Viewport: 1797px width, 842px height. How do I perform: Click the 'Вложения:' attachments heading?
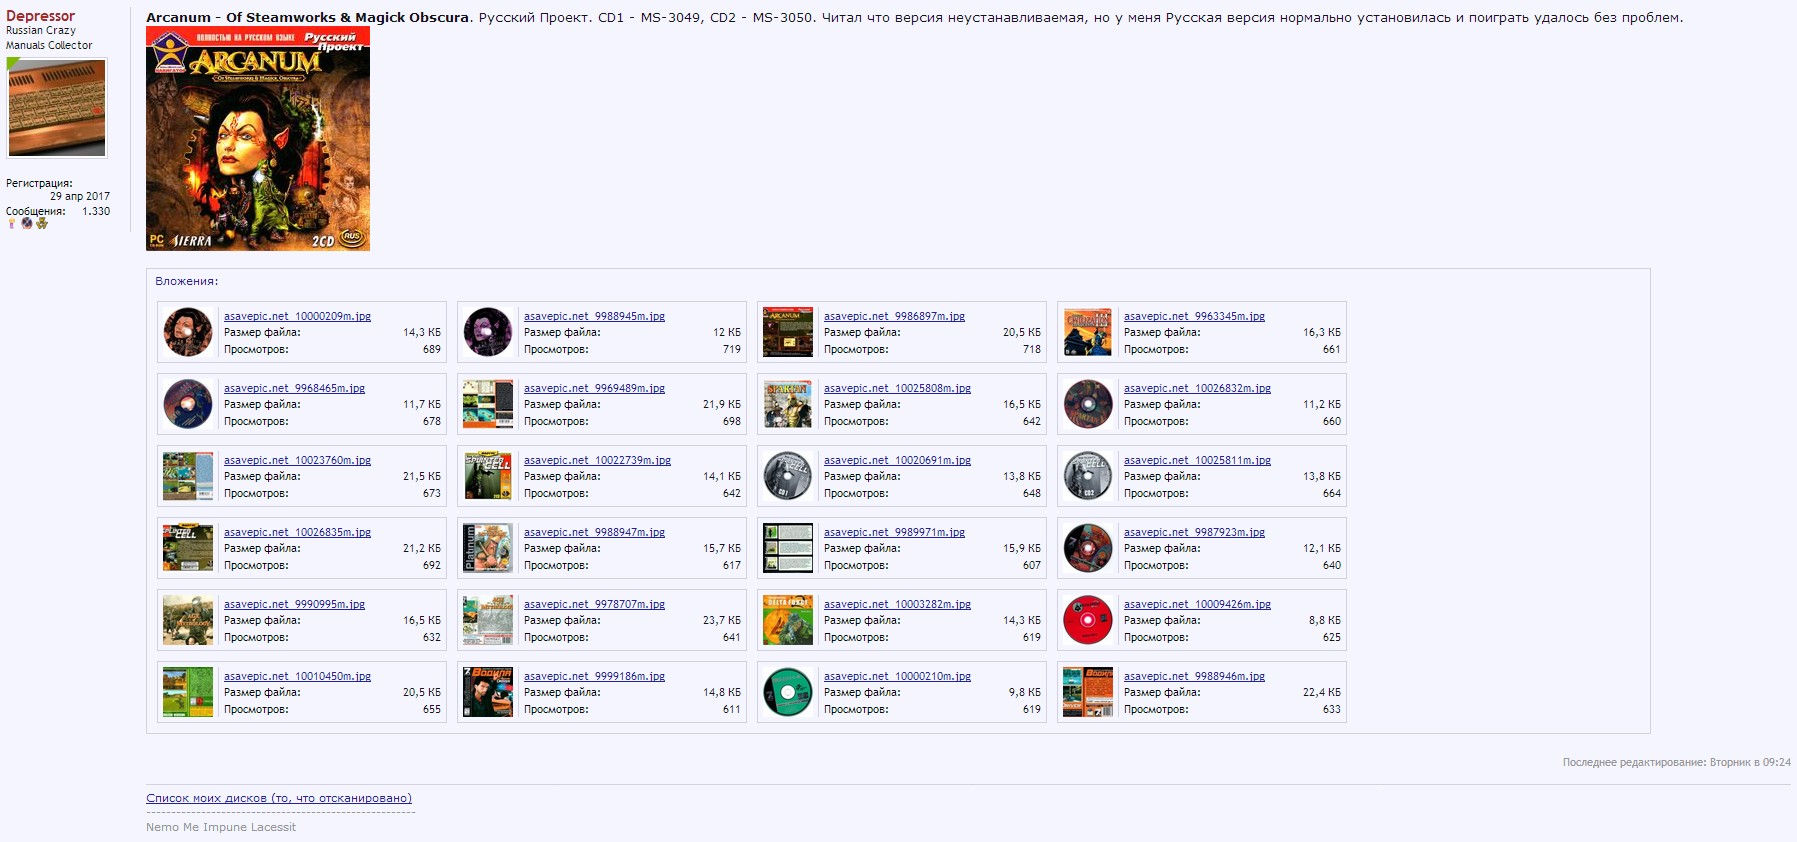tap(187, 281)
